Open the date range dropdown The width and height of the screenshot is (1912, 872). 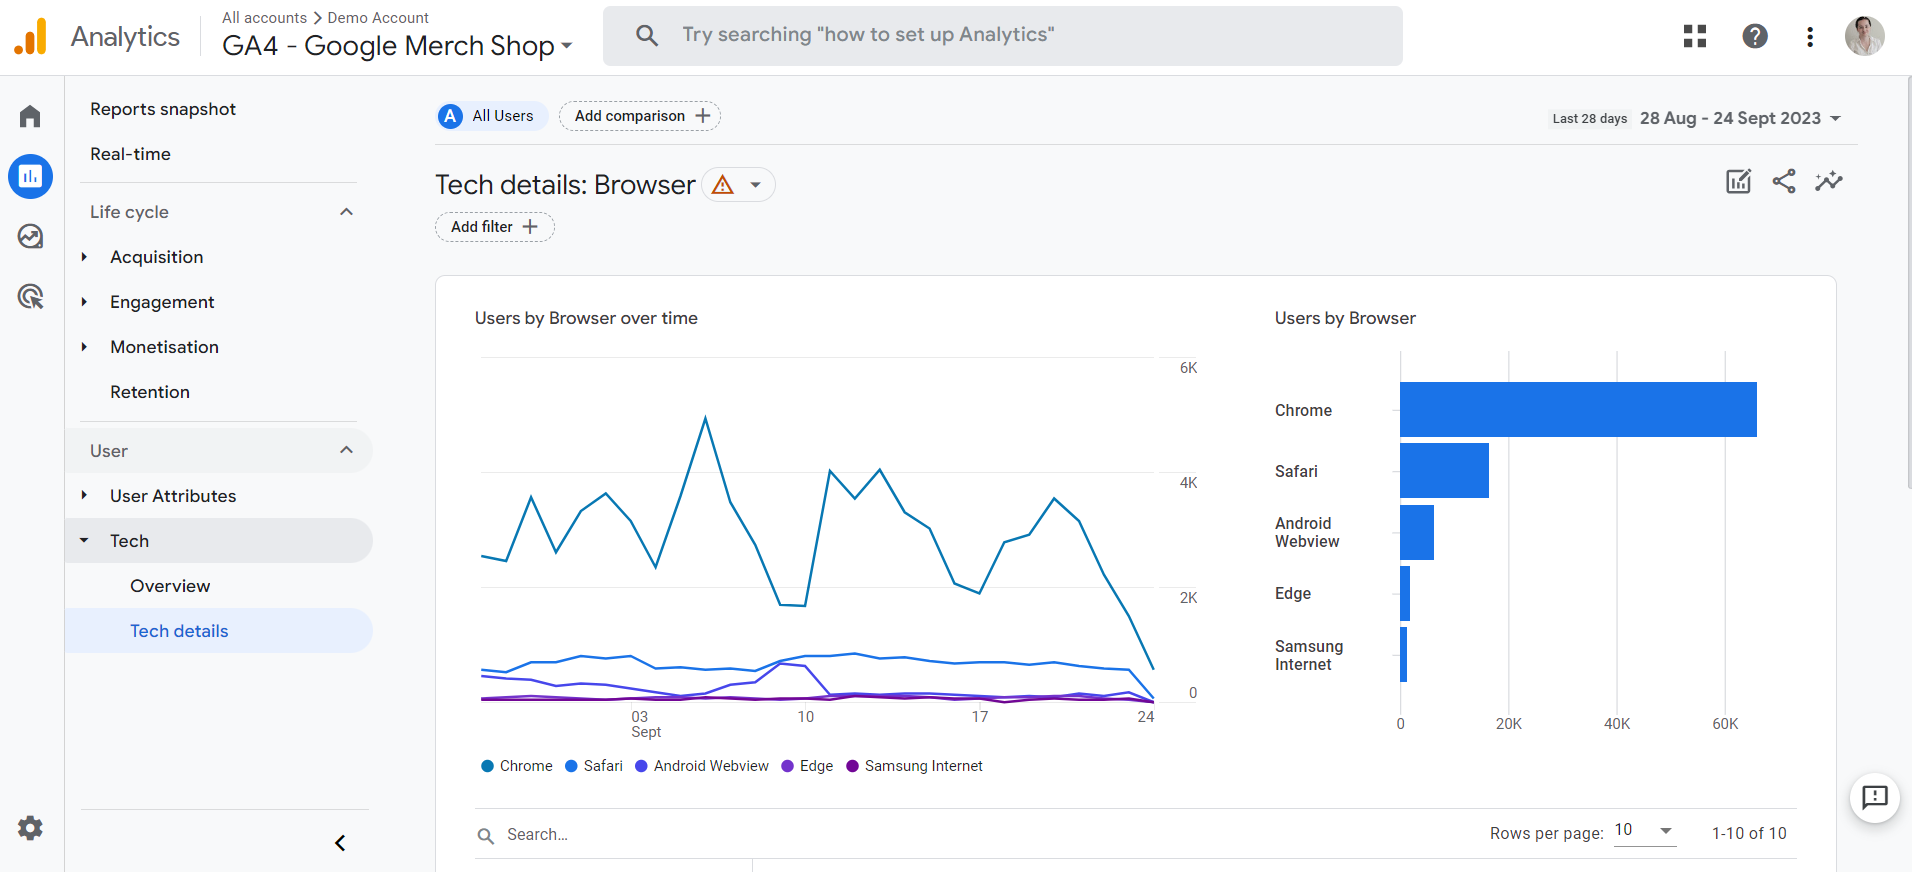pos(1740,118)
